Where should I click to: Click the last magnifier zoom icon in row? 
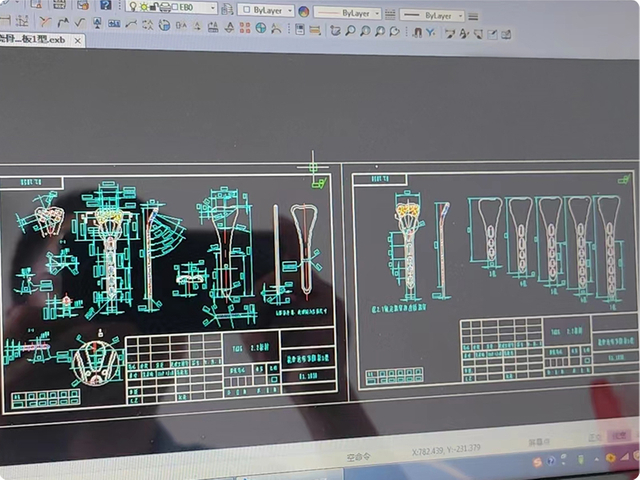tap(394, 32)
